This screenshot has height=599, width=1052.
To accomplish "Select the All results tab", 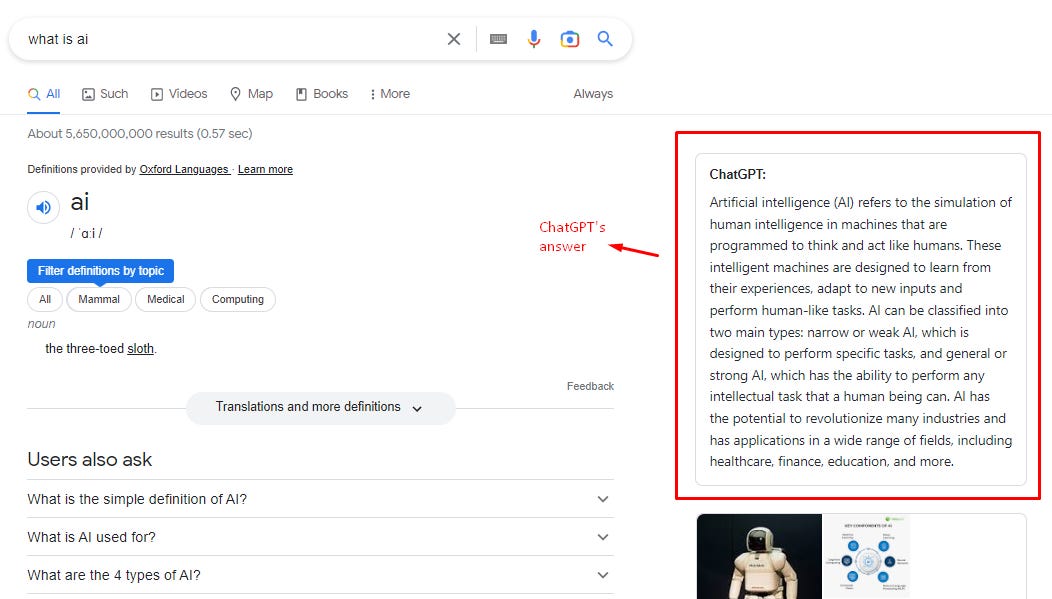I will [44, 94].
